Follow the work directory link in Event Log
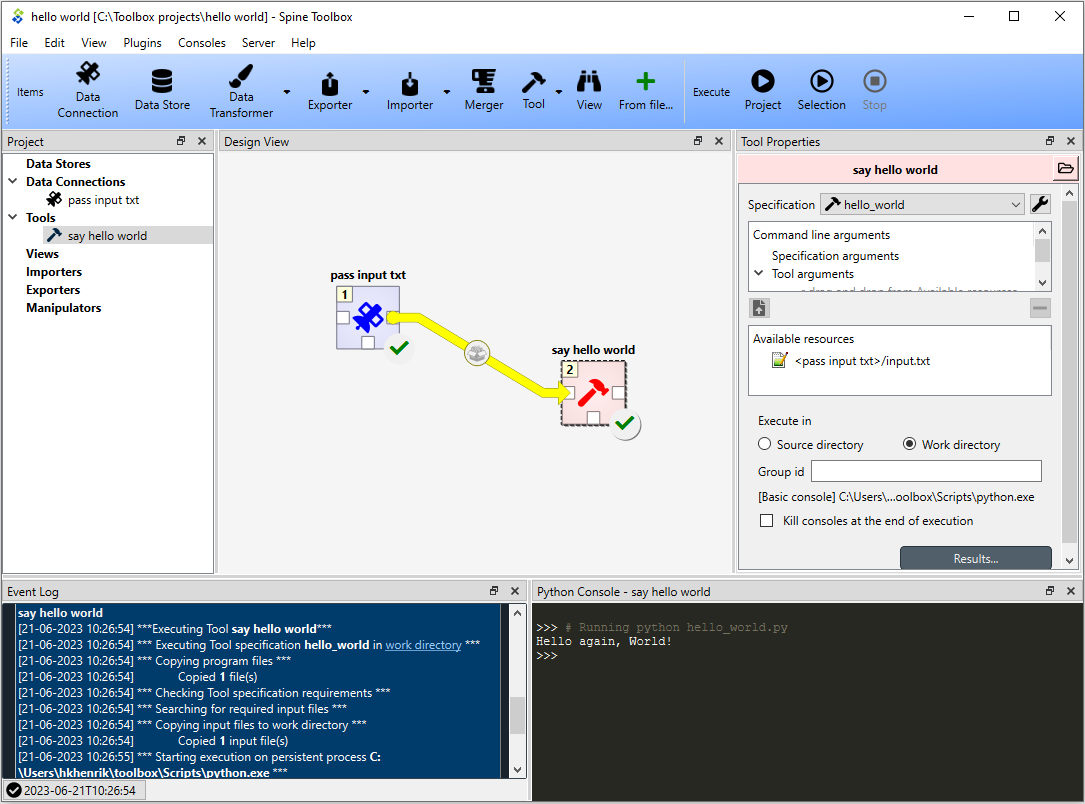Image resolution: width=1085 pixels, height=804 pixels. click(x=423, y=645)
